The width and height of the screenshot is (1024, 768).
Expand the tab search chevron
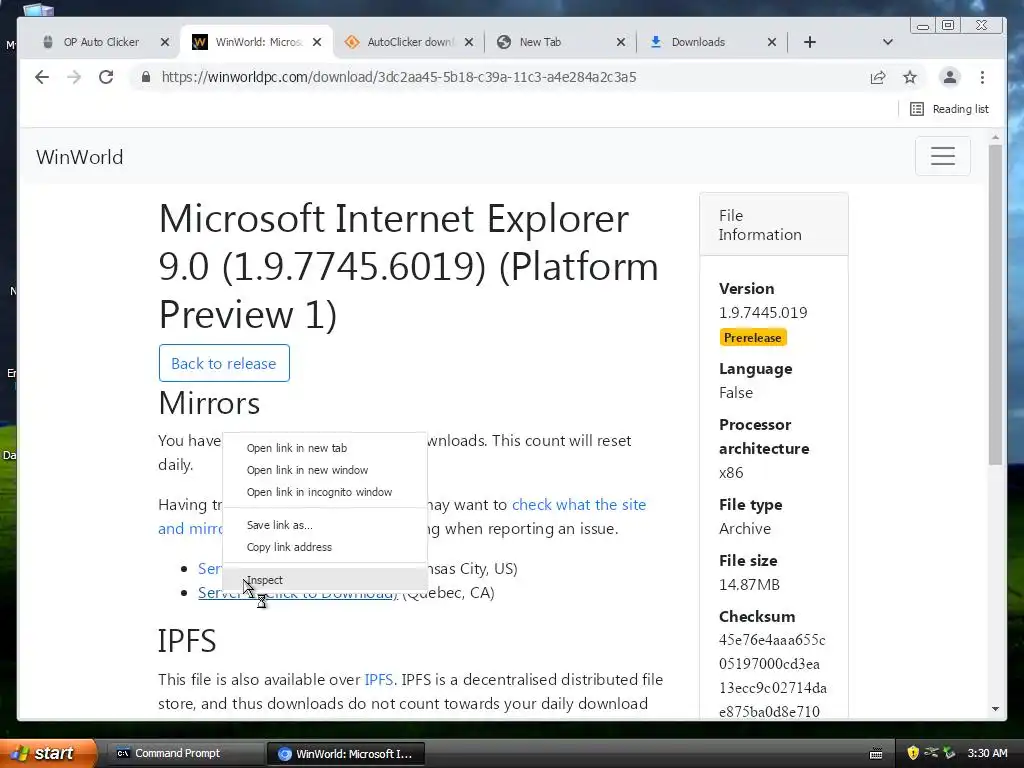888,42
